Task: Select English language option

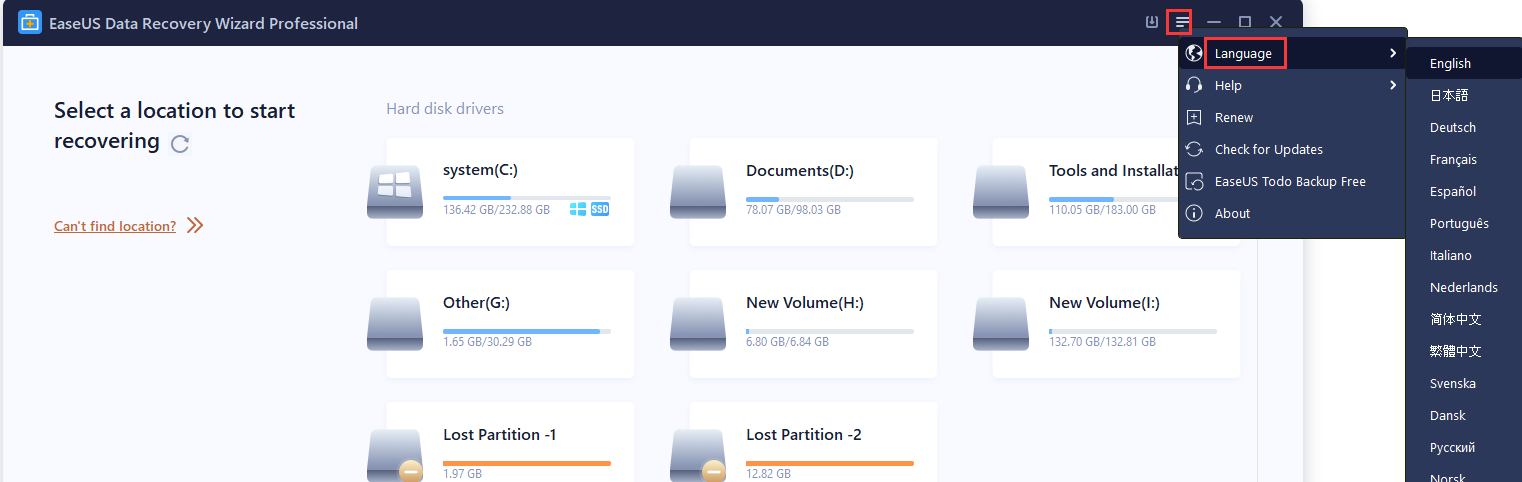Action: 1464,63
